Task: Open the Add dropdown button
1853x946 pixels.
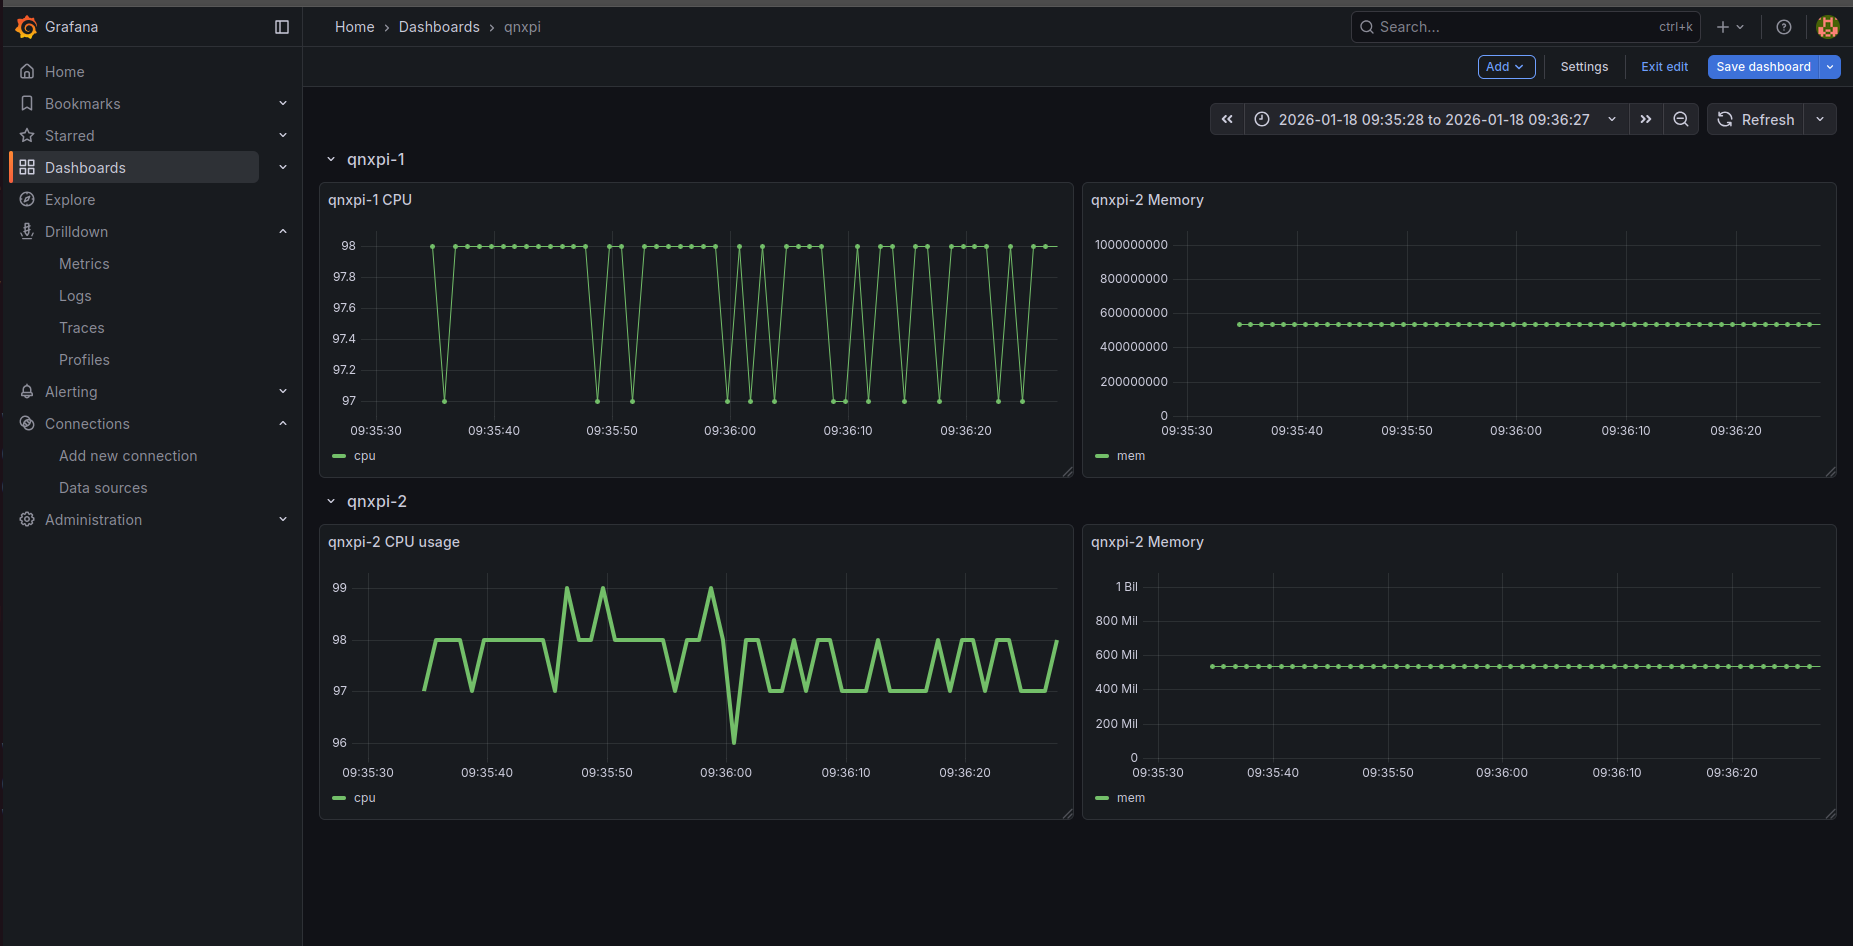Action: [x=1506, y=67]
